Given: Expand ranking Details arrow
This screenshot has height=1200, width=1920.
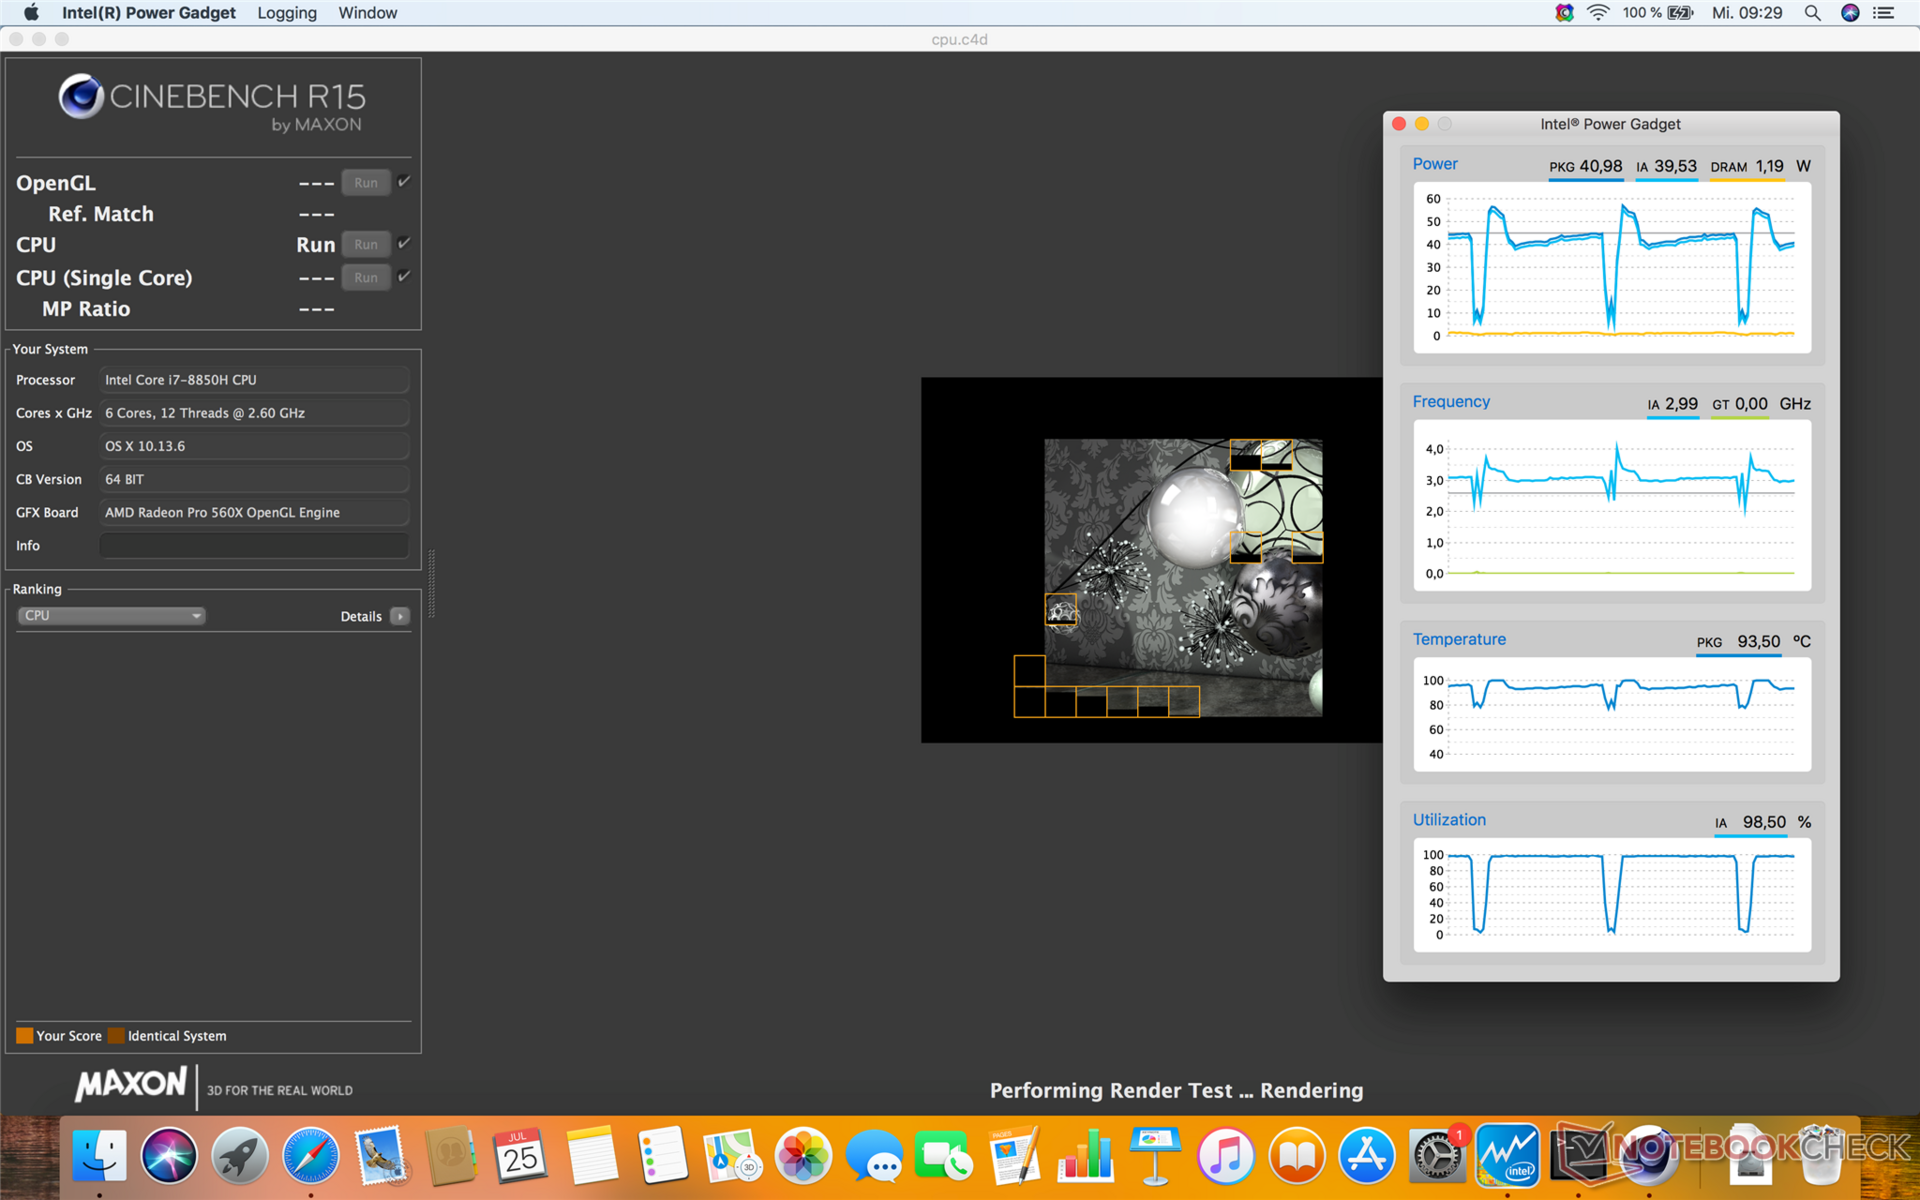Looking at the screenshot, I should coord(400,616).
